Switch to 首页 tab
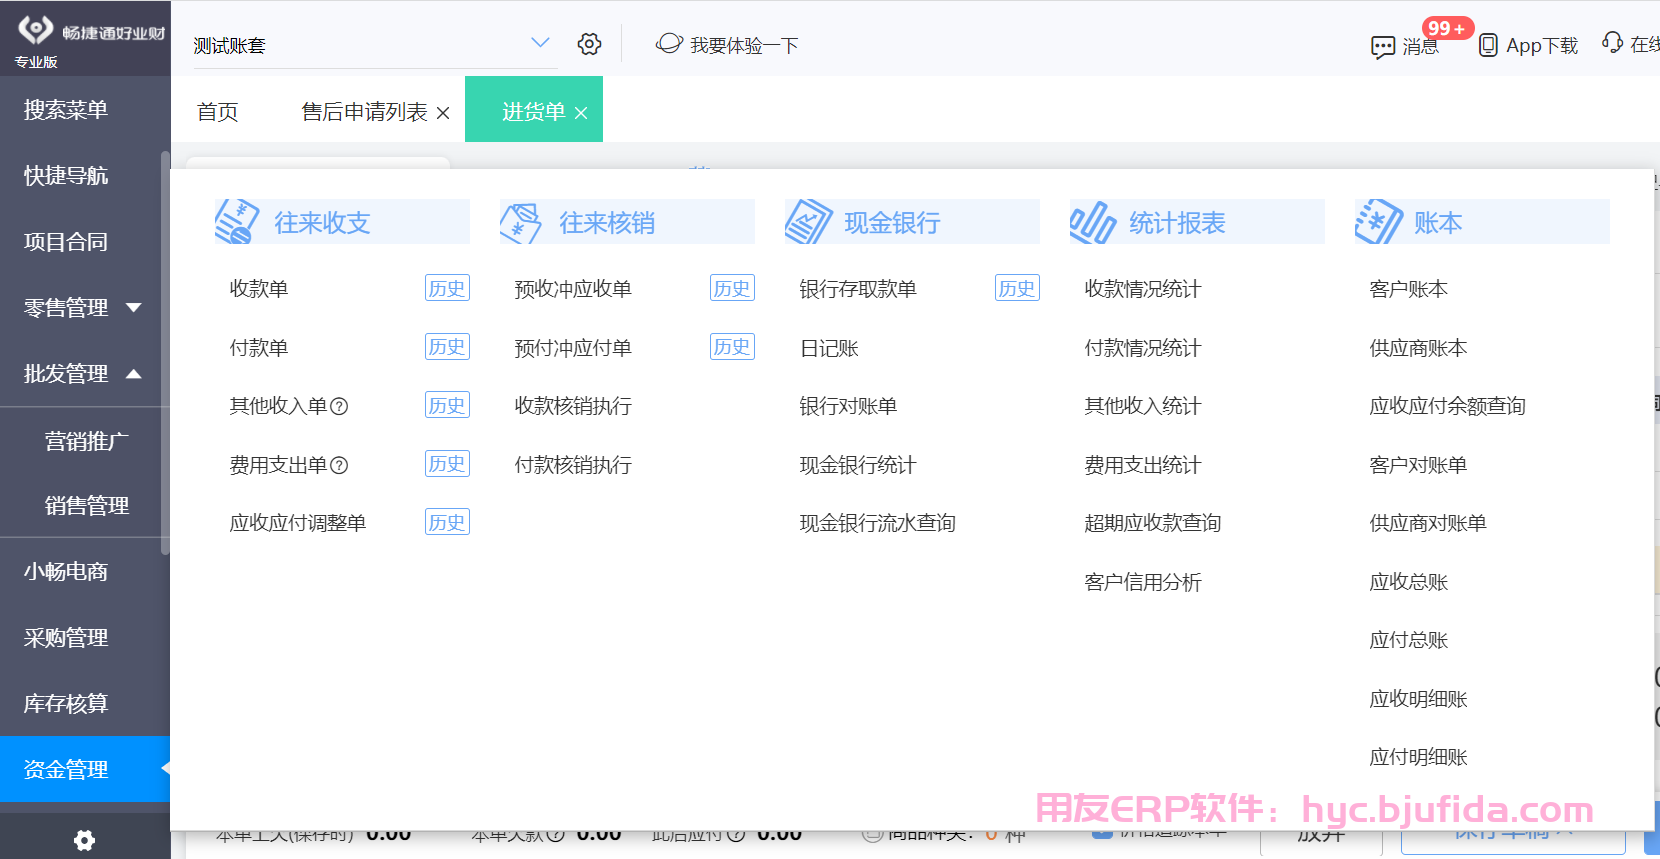Screen dimensions: 1660x859 pyautogui.click(x=217, y=112)
